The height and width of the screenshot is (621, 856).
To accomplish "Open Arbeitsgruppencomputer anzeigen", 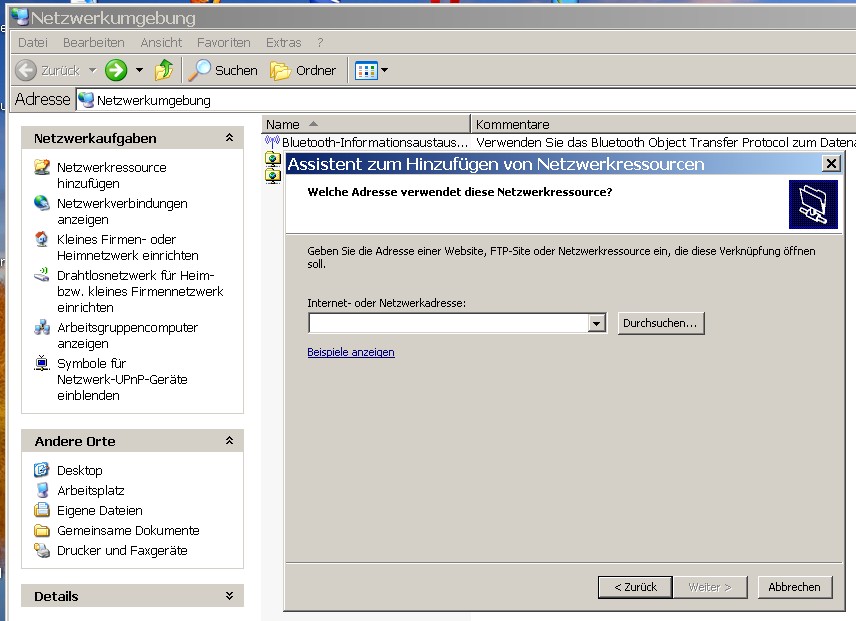I will [128, 335].
